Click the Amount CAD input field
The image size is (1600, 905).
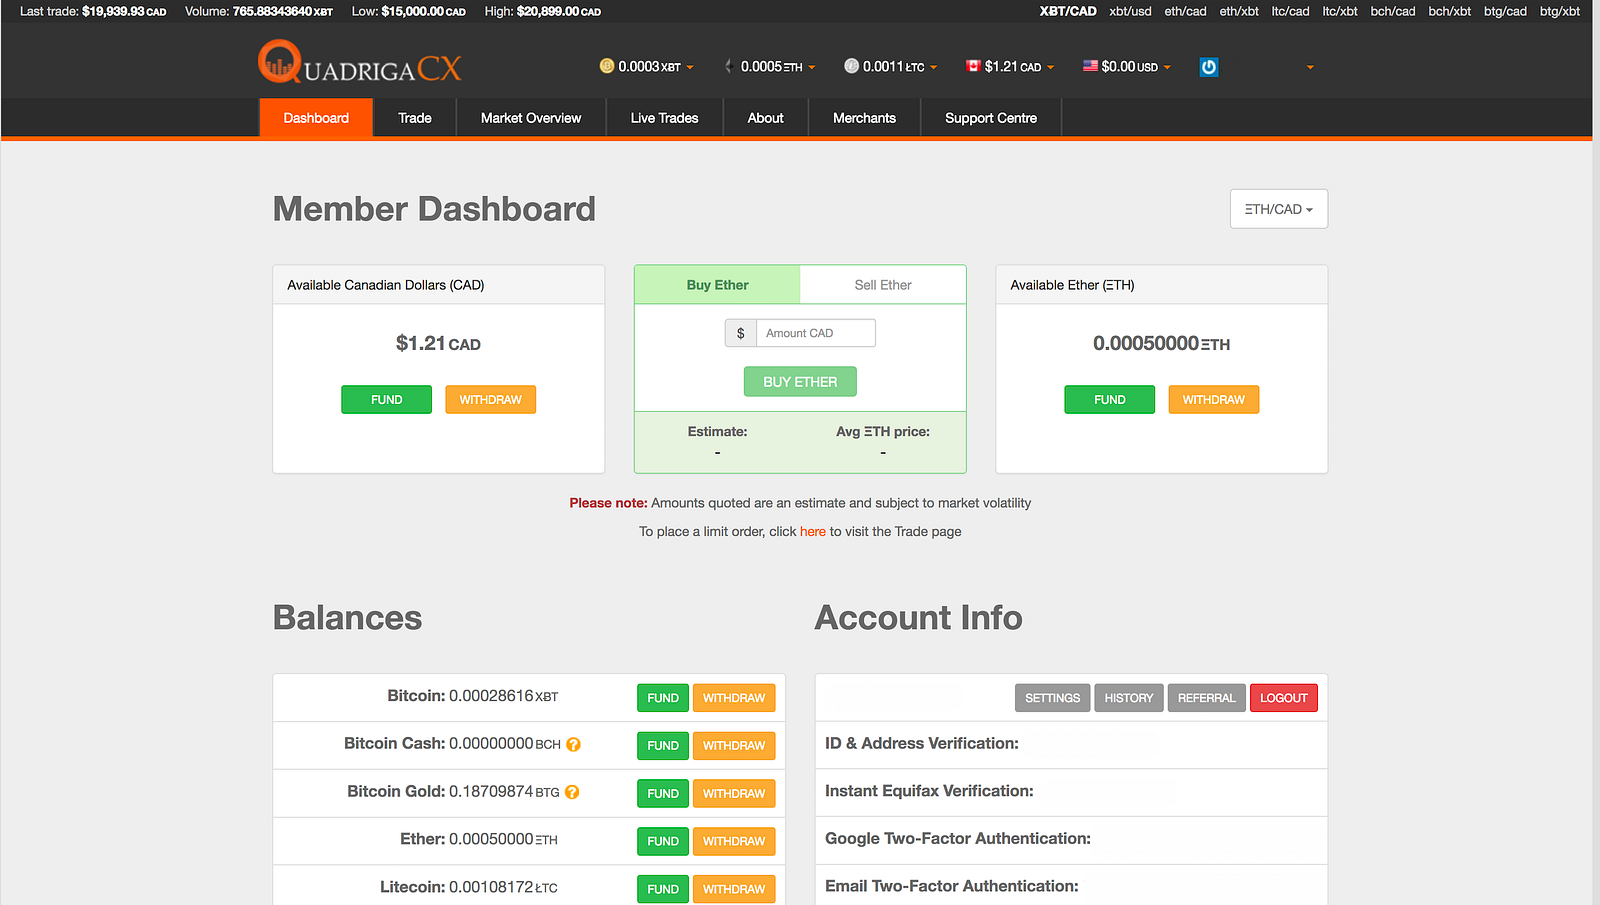(815, 333)
